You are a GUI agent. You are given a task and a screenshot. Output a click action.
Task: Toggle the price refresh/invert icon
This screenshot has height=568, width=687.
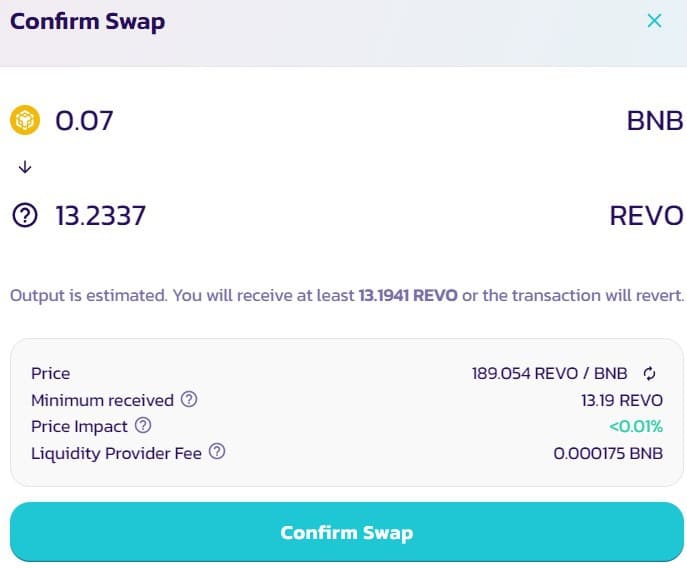pos(649,373)
